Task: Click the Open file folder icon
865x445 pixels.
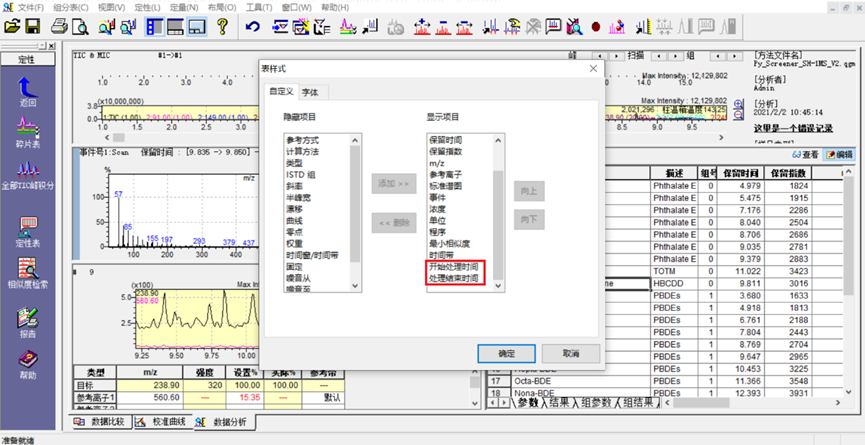Action: coord(13,25)
